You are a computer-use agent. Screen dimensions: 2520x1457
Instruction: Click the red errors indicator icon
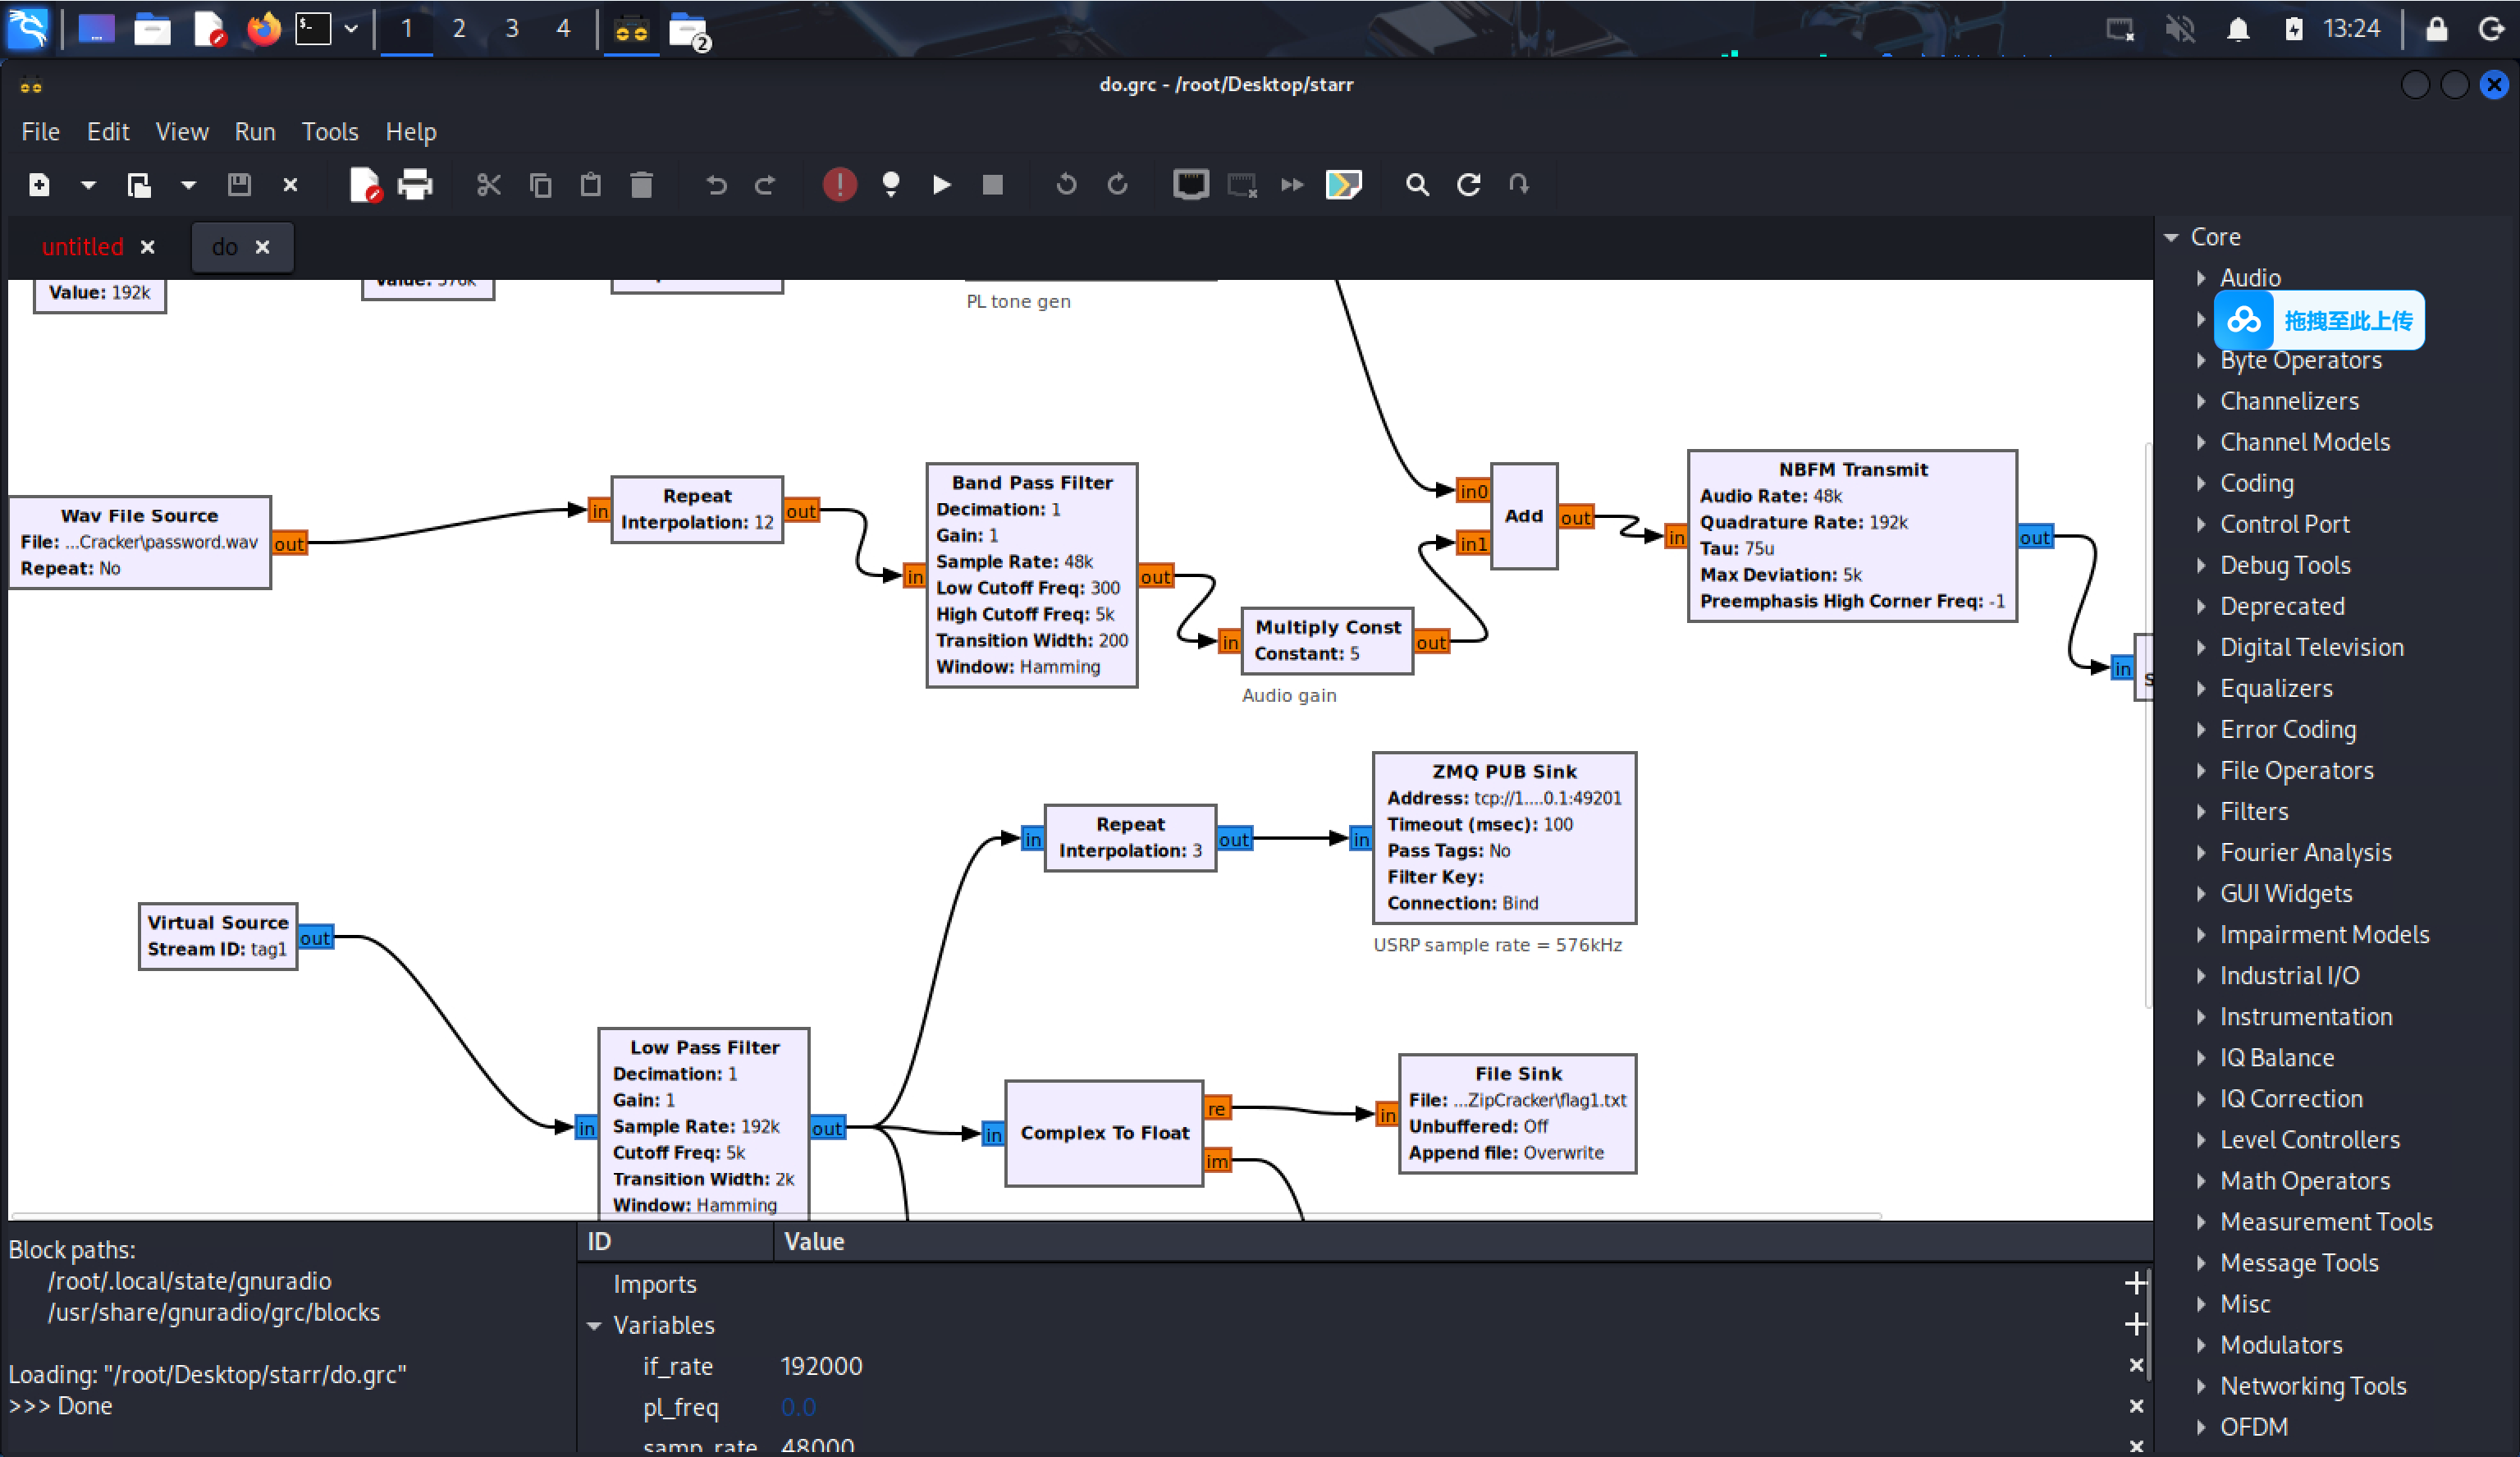tap(839, 185)
